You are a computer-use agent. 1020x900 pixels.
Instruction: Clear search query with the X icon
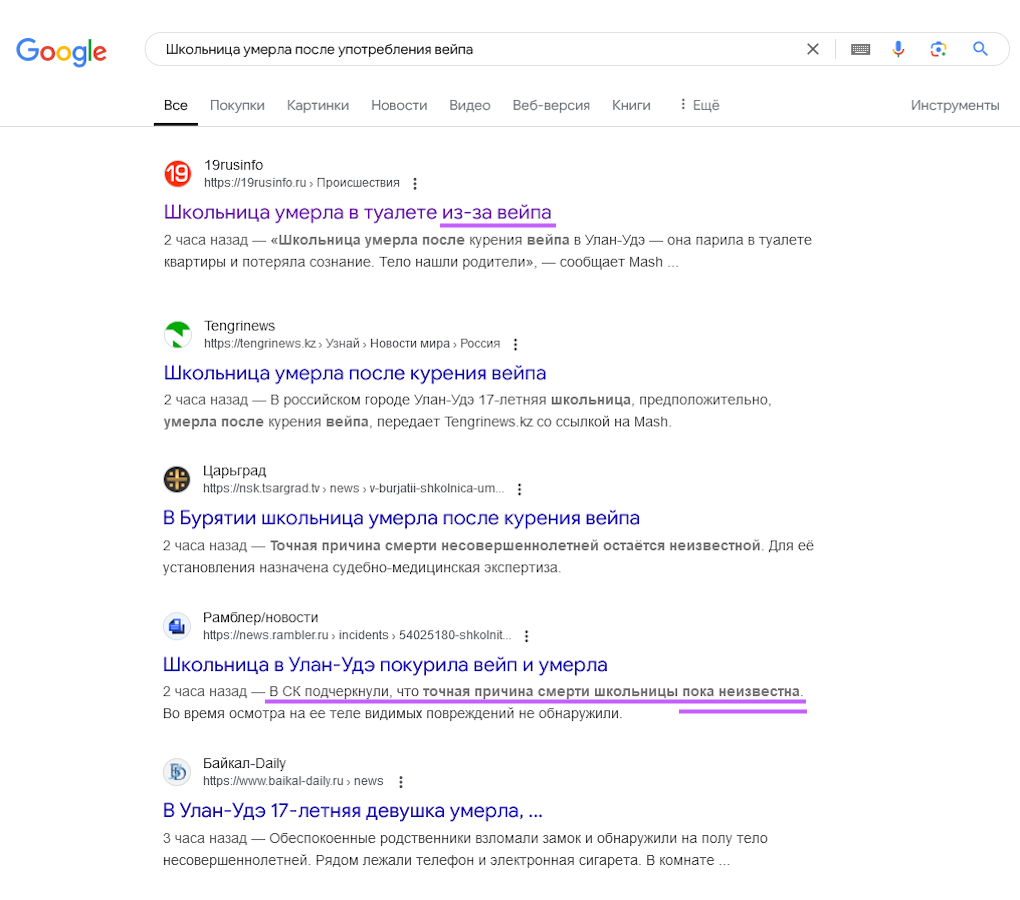click(x=812, y=49)
